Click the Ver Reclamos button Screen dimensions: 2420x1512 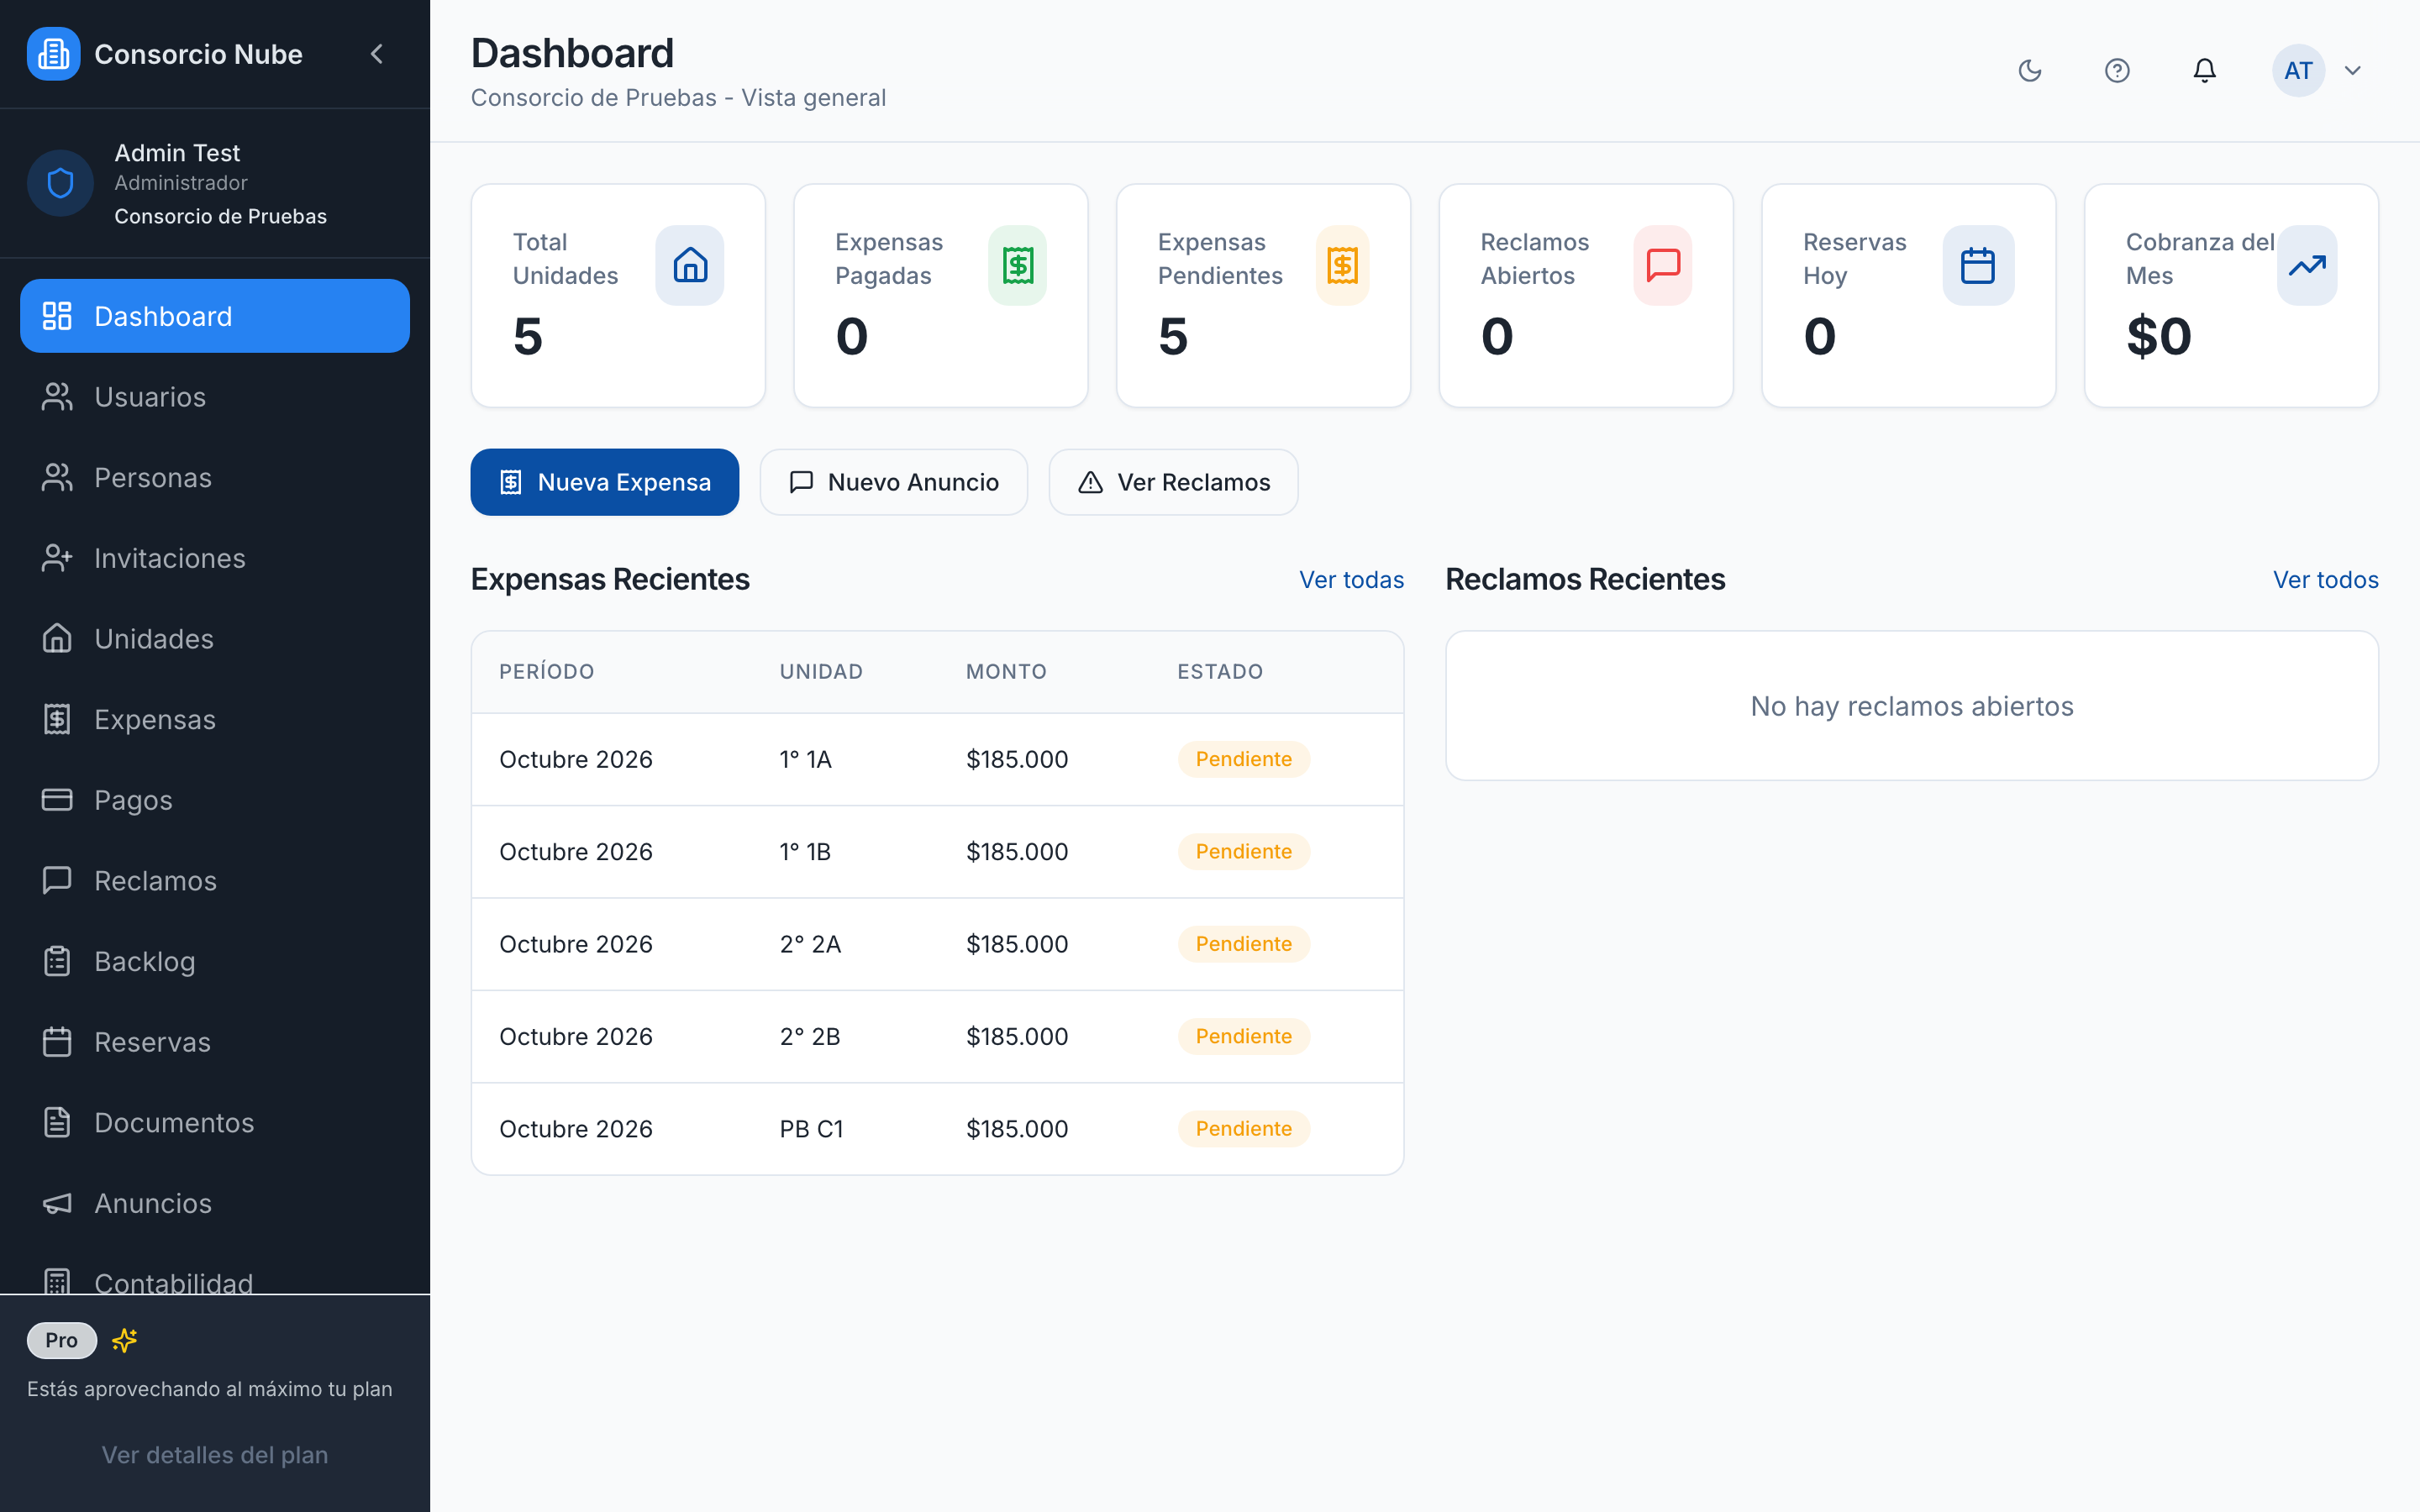click(x=1174, y=482)
